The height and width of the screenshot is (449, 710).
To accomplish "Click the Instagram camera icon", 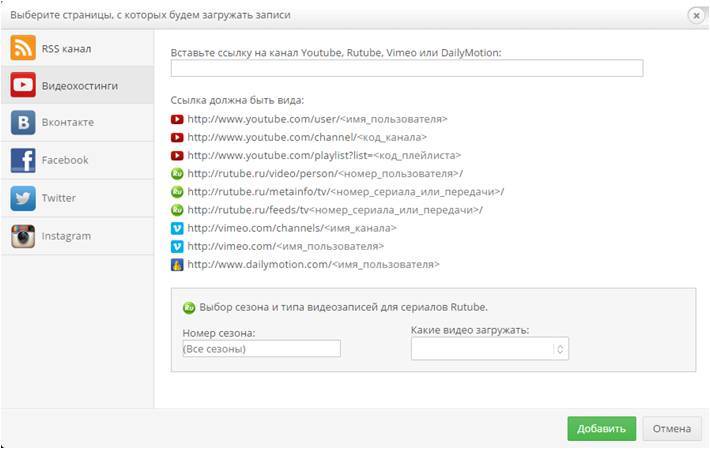I will click(x=23, y=236).
